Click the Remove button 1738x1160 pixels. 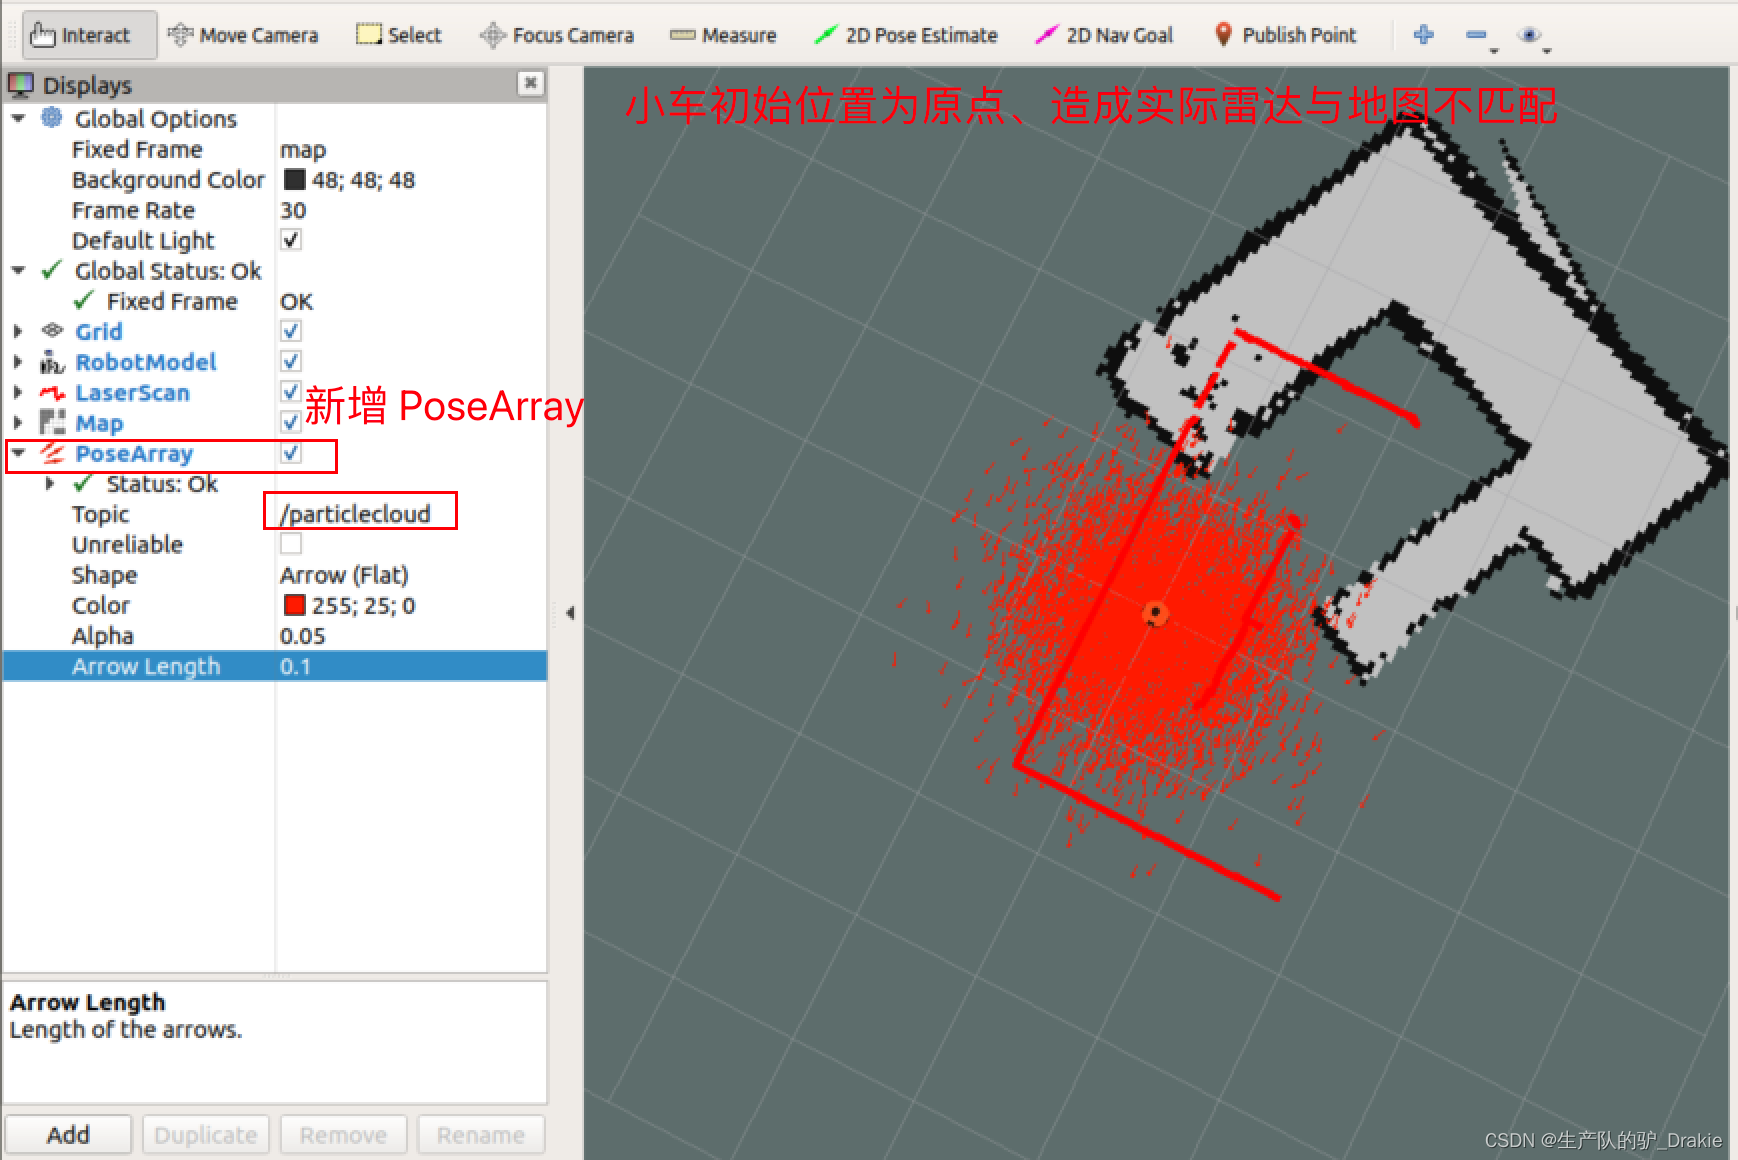tap(343, 1135)
